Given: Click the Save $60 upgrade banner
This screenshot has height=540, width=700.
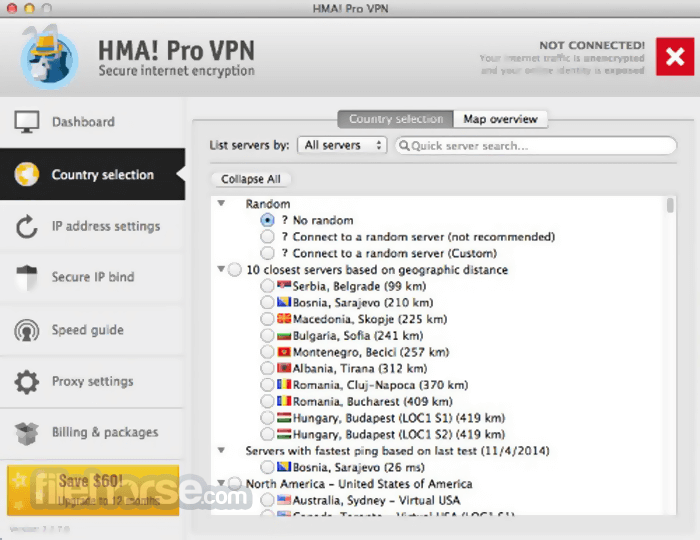Looking at the screenshot, I should tap(93, 490).
